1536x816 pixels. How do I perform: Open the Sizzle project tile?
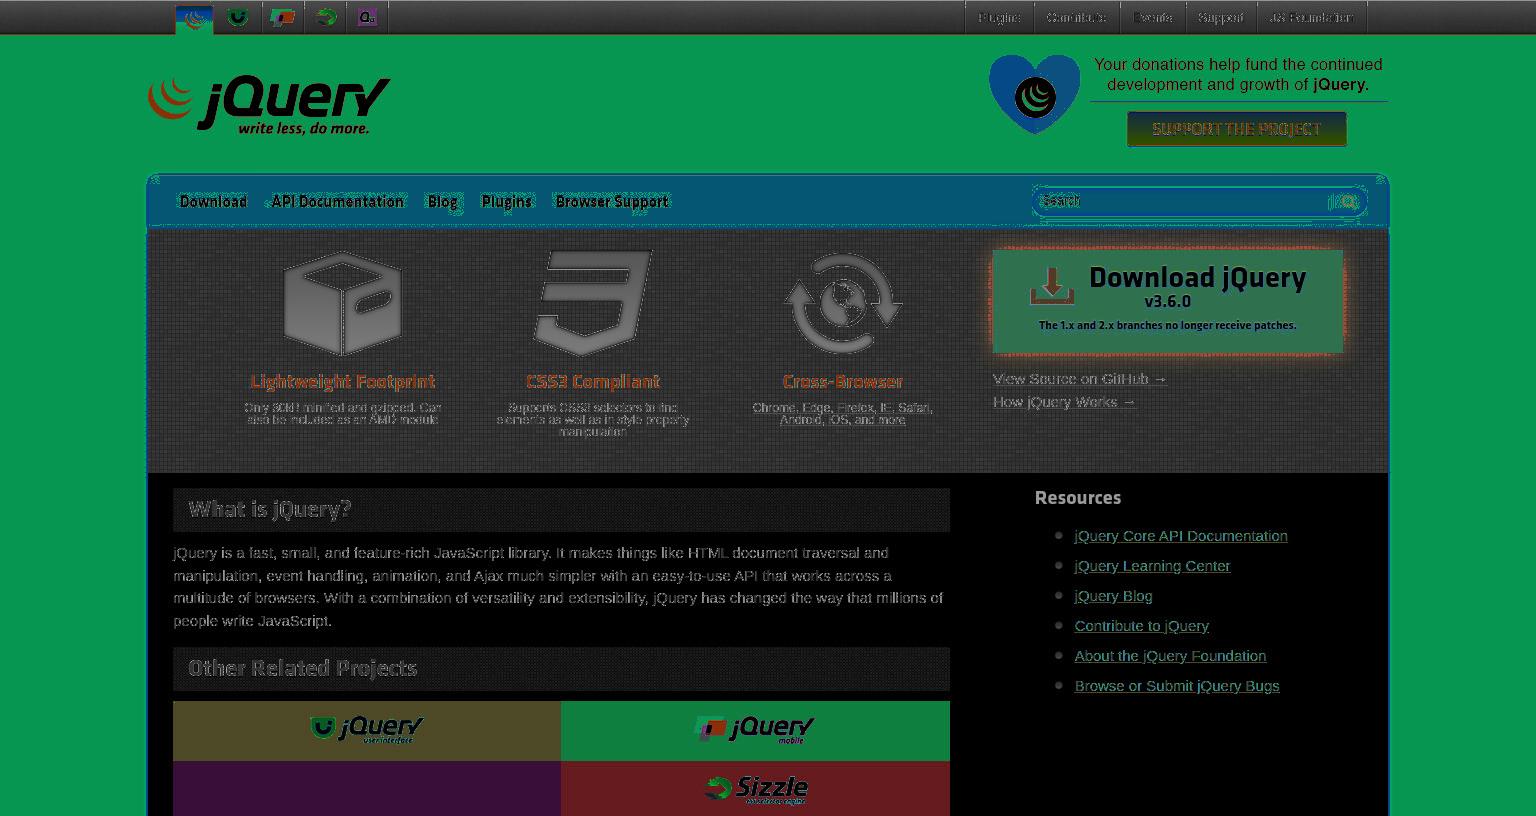pyautogui.click(x=755, y=789)
